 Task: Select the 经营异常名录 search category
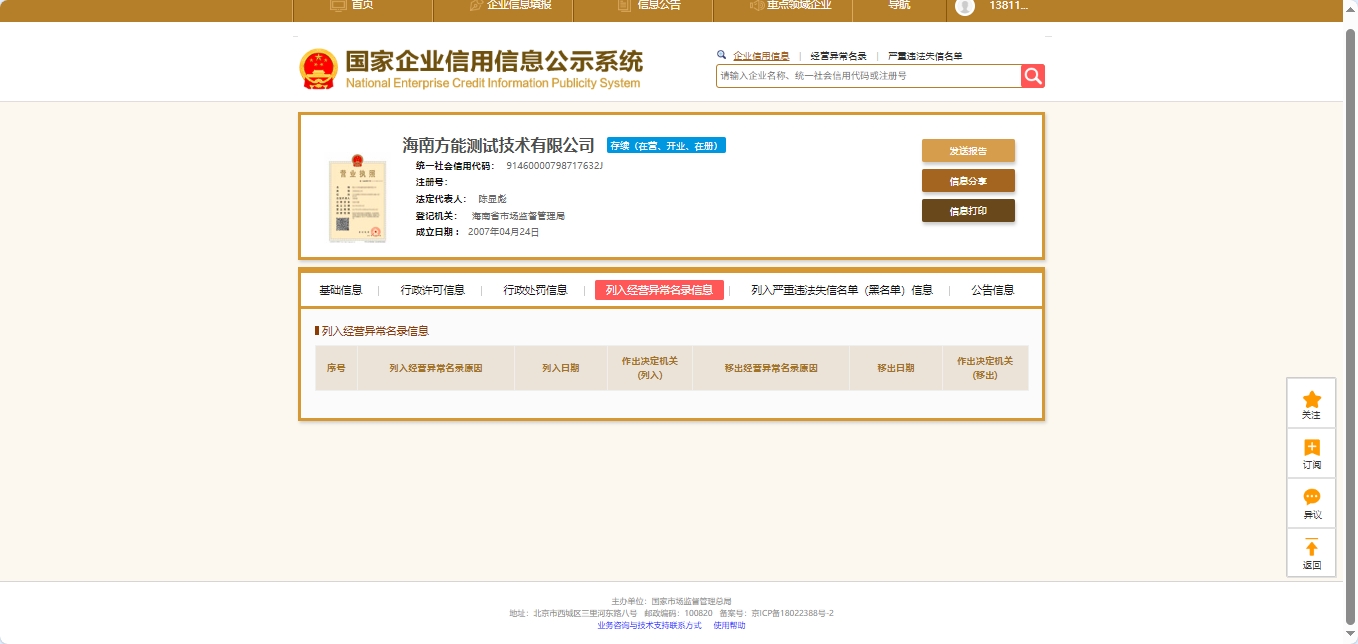tap(838, 56)
